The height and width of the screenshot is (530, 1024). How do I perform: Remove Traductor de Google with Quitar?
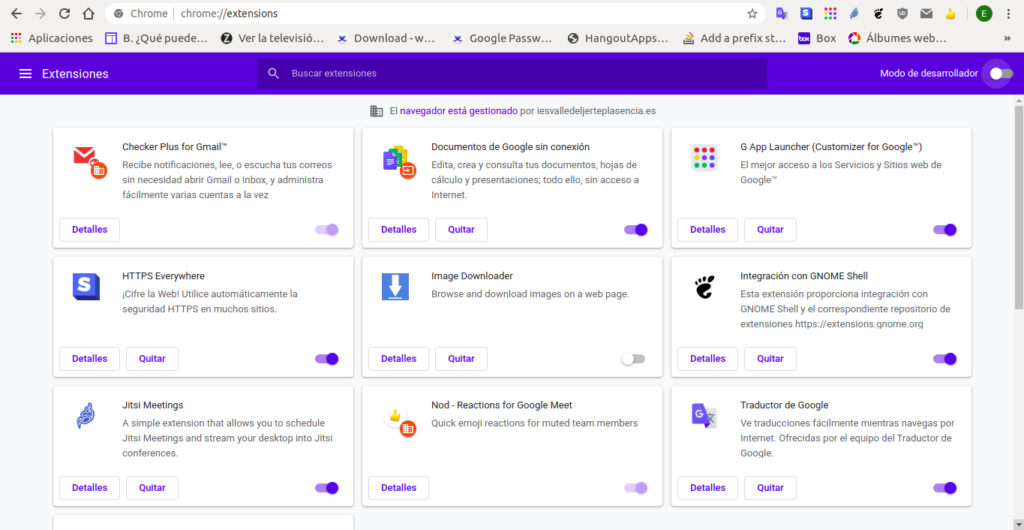tap(770, 488)
